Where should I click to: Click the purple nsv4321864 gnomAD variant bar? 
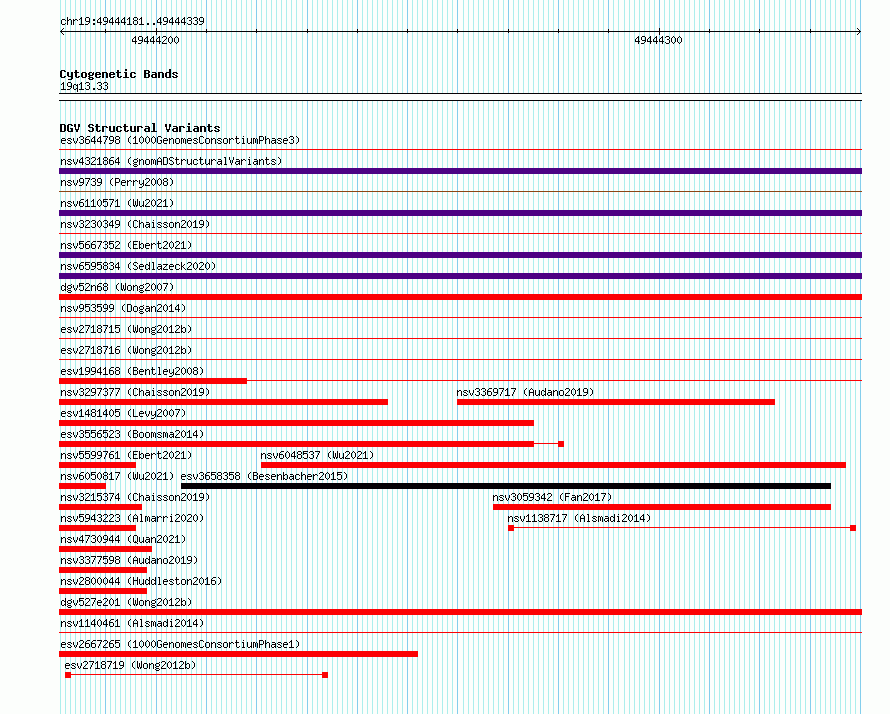coord(460,171)
